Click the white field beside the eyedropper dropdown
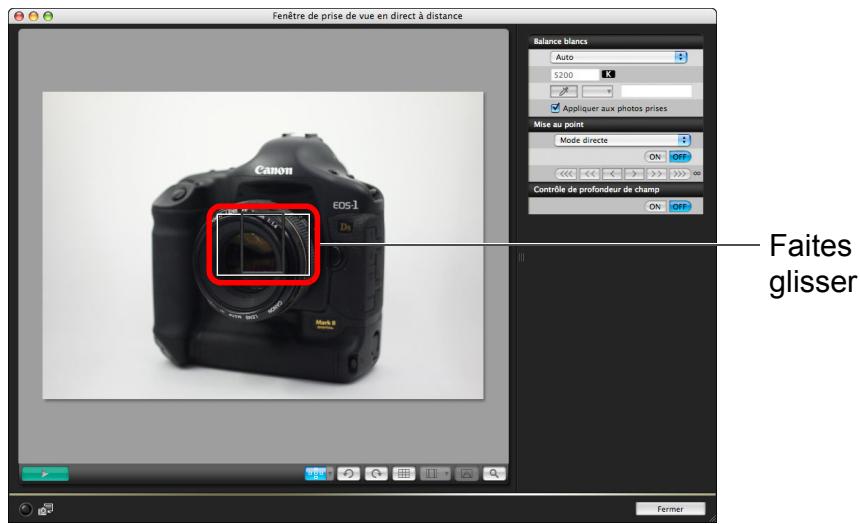This screenshot has height=524, width=860. click(657, 91)
